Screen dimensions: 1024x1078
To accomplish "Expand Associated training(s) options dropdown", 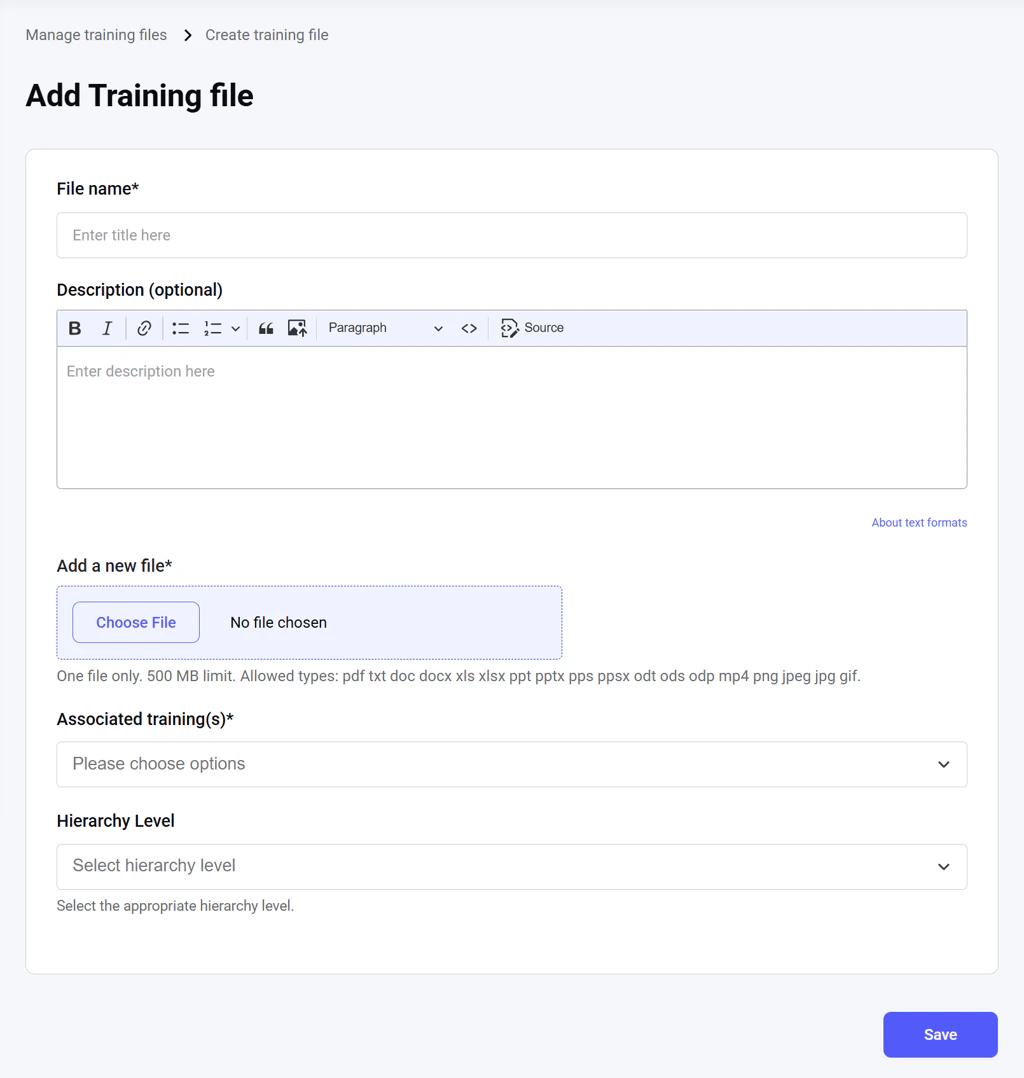I will tap(512, 764).
